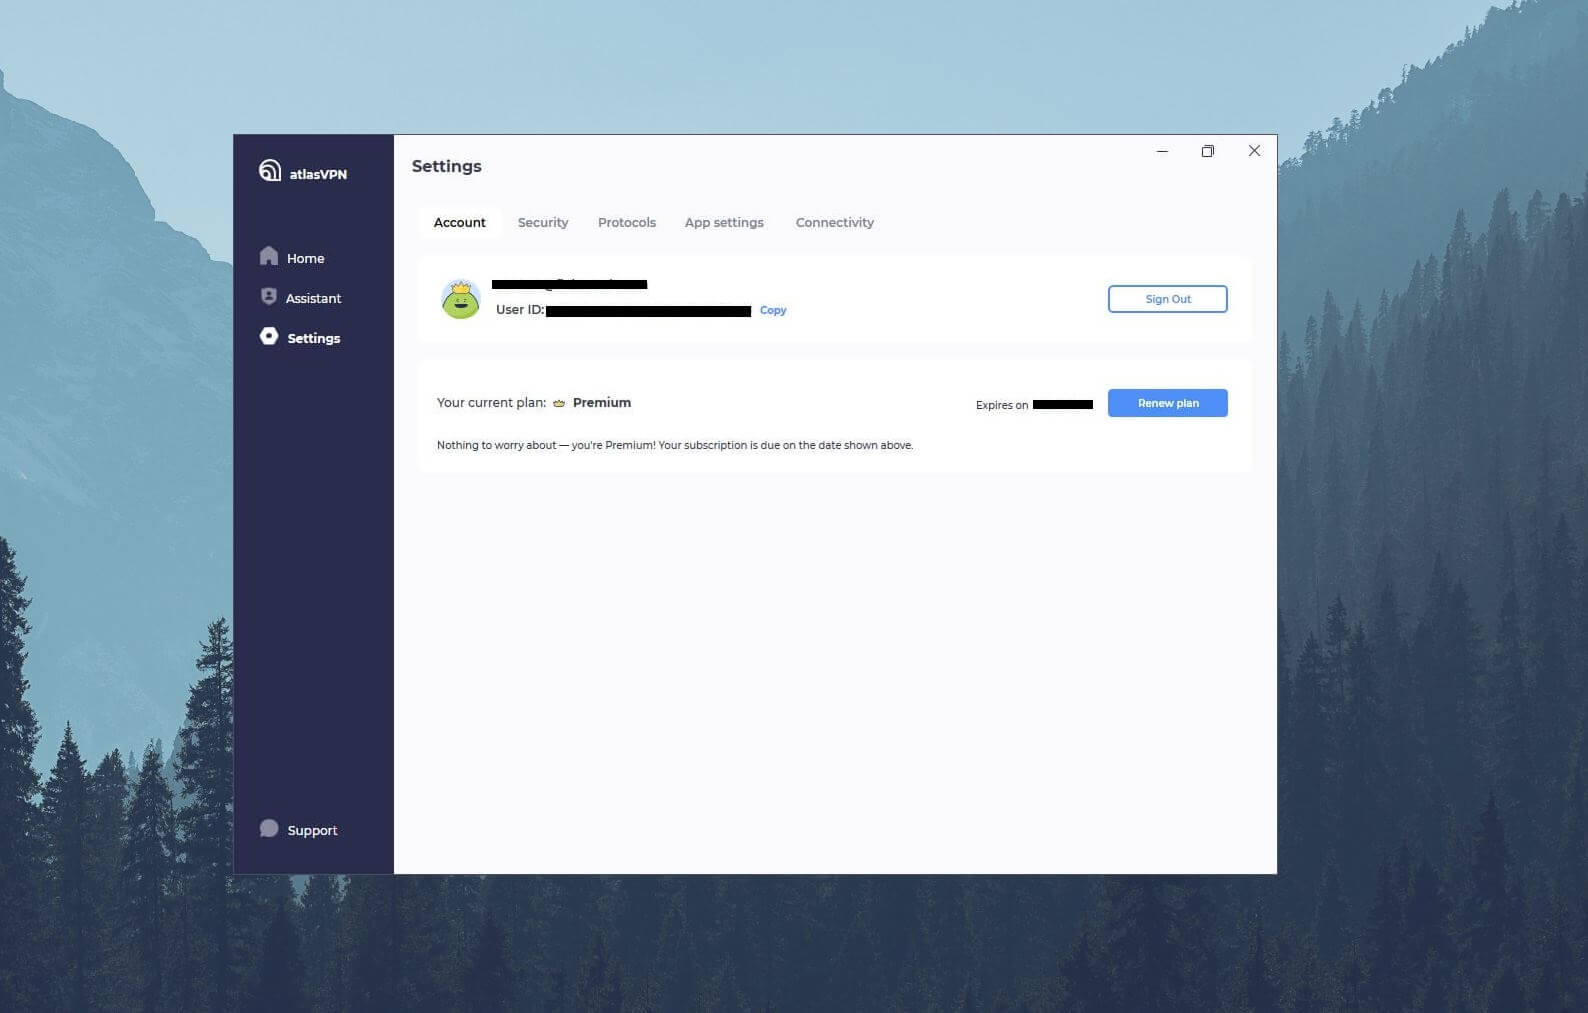Click the Sign Out button
Image resolution: width=1588 pixels, height=1013 pixels.
pos(1168,299)
